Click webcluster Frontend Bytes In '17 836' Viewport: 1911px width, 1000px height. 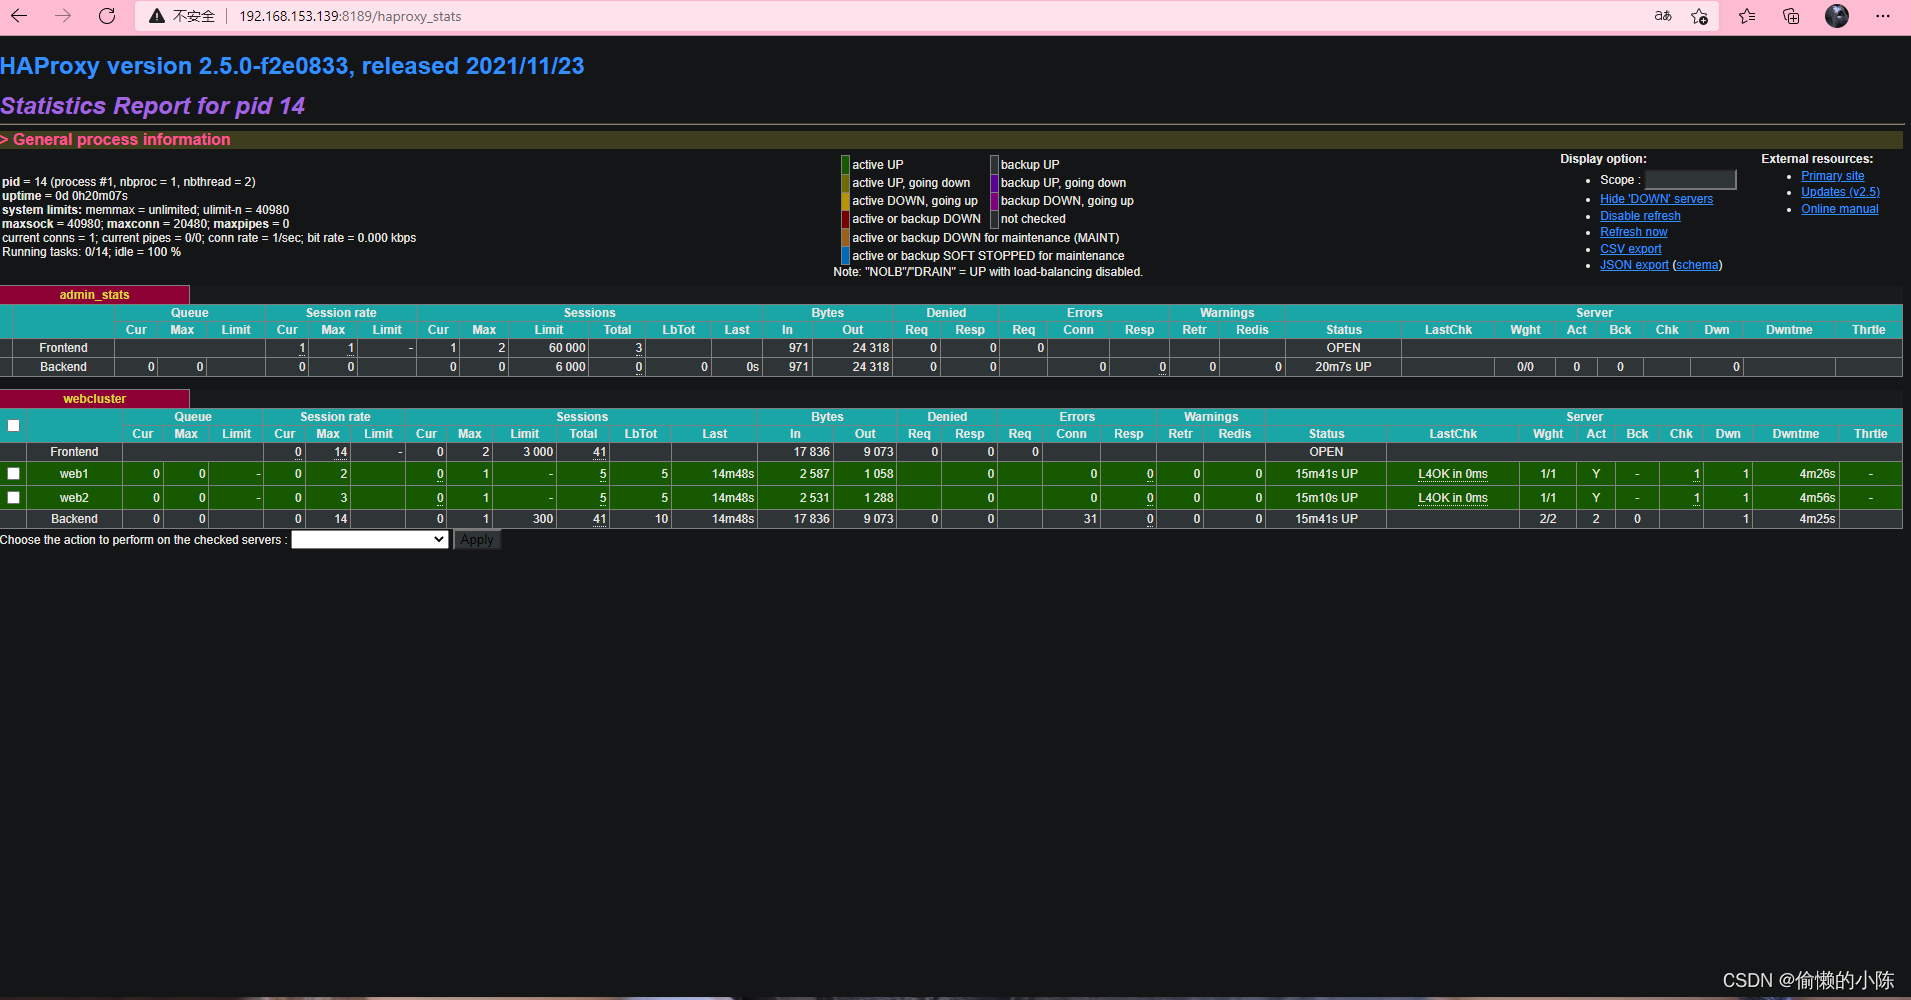pos(811,452)
